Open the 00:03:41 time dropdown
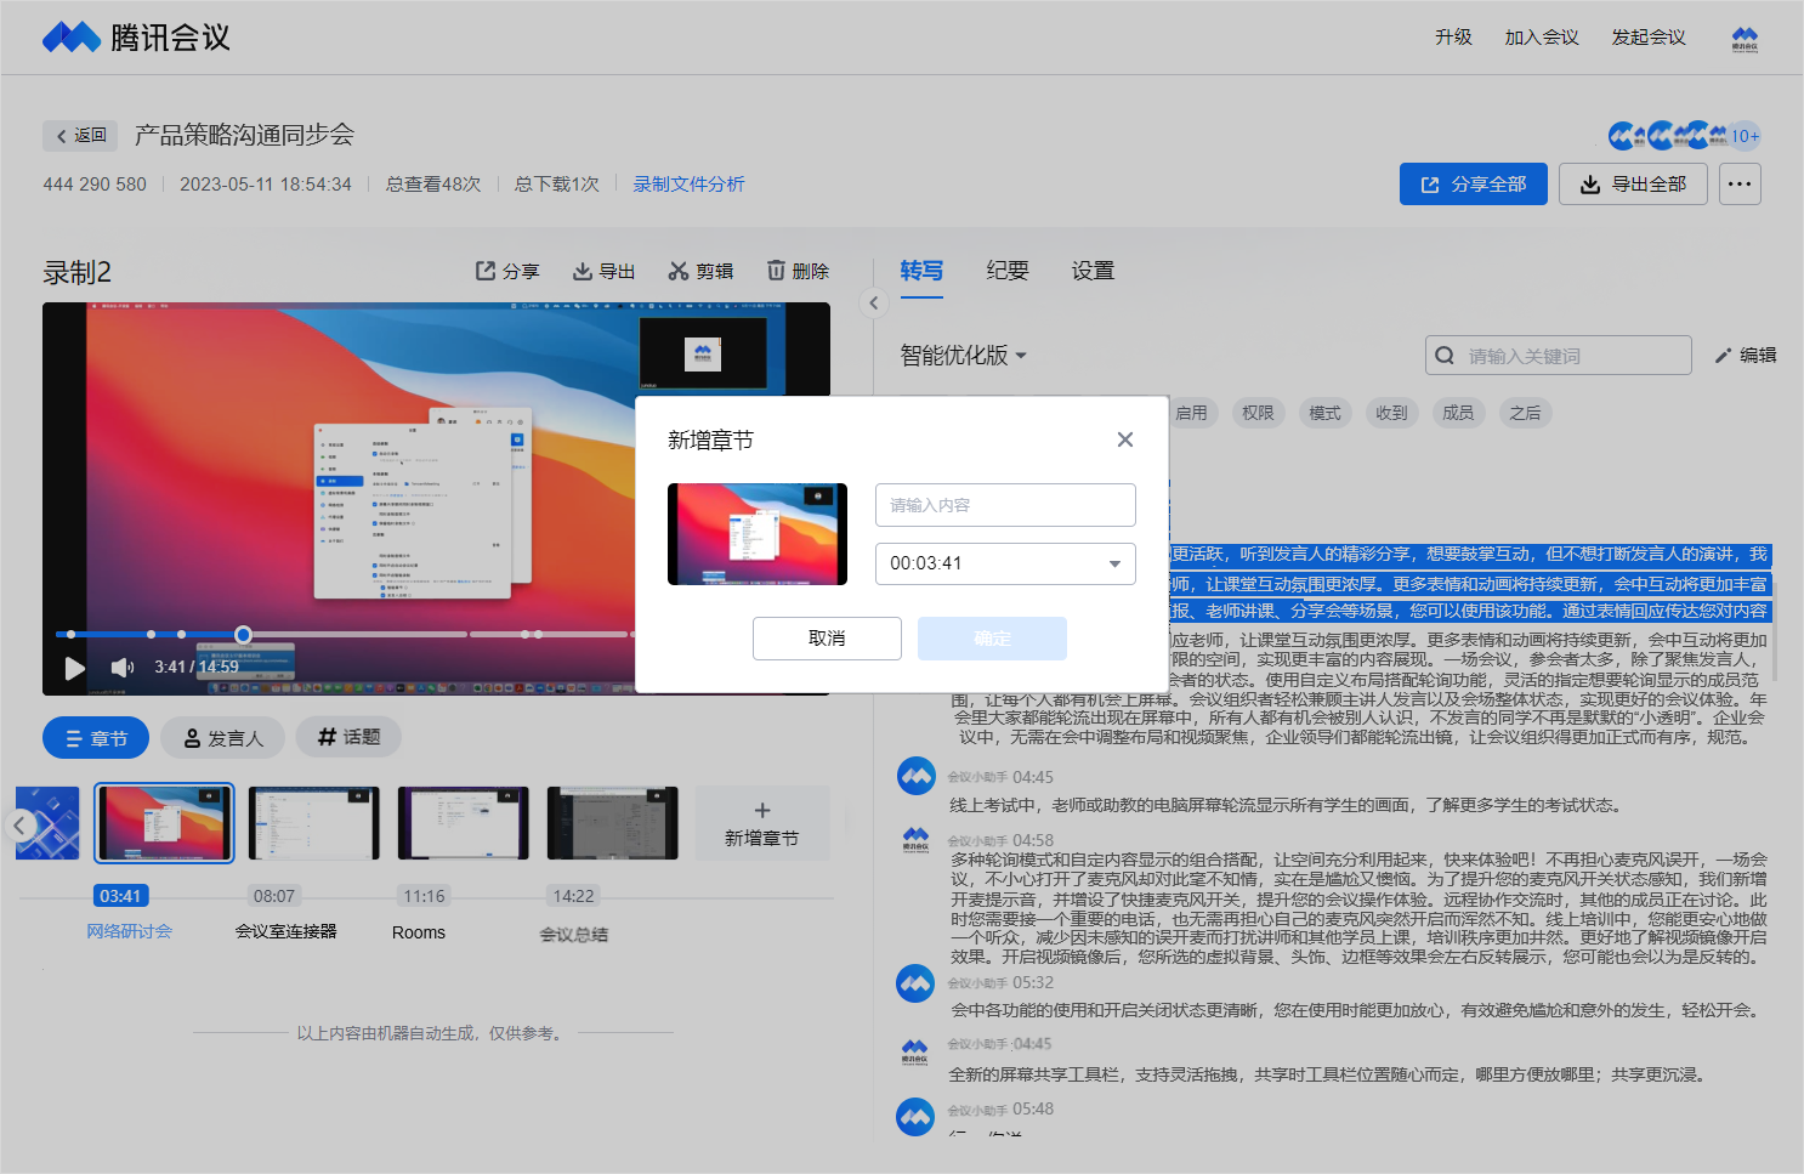The width and height of the screenshot is (1804, 1174). (x=1005, y=563)
